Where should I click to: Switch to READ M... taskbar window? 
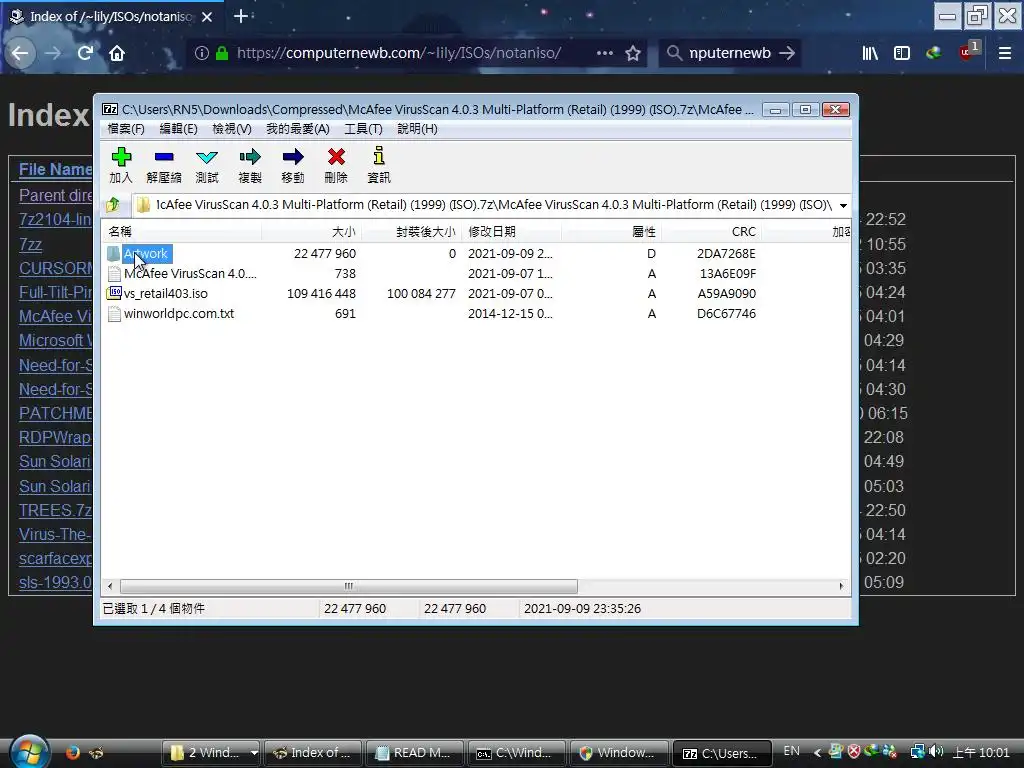(415, 753)
